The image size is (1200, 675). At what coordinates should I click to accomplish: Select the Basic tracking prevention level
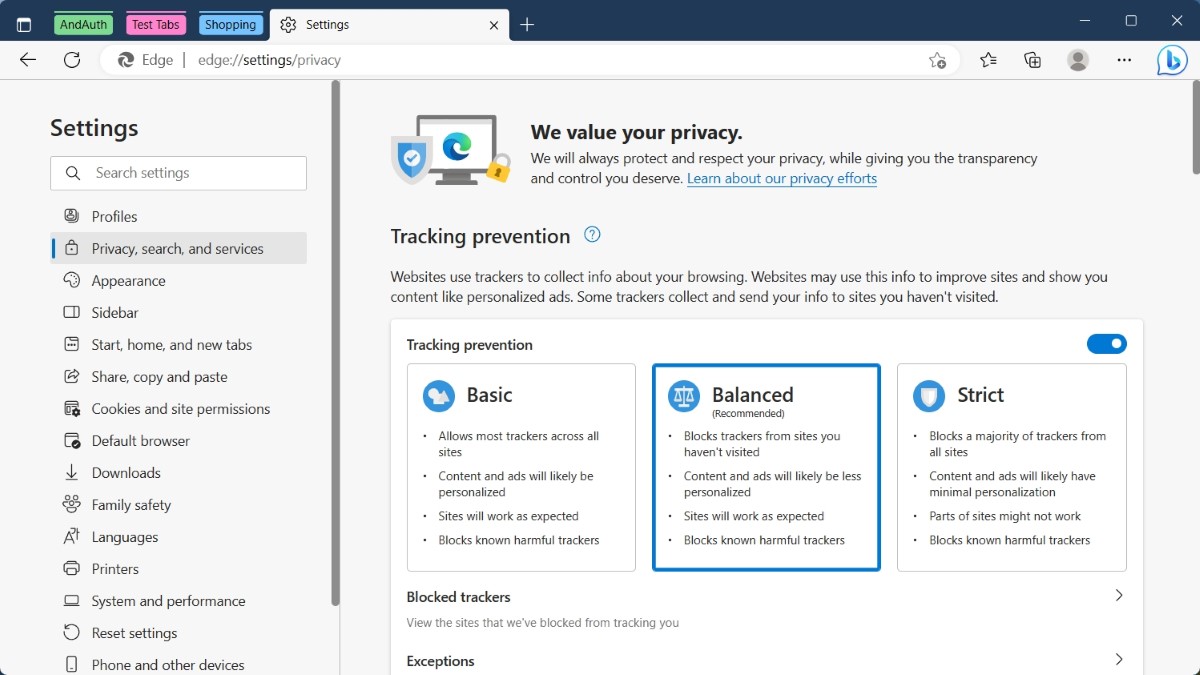[x=521, y=467]
